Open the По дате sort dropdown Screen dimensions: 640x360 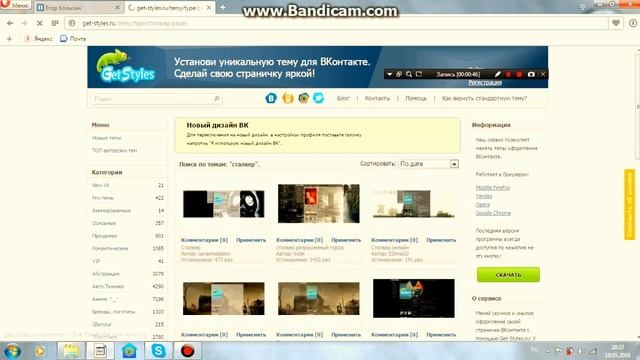tap(429, 164)
